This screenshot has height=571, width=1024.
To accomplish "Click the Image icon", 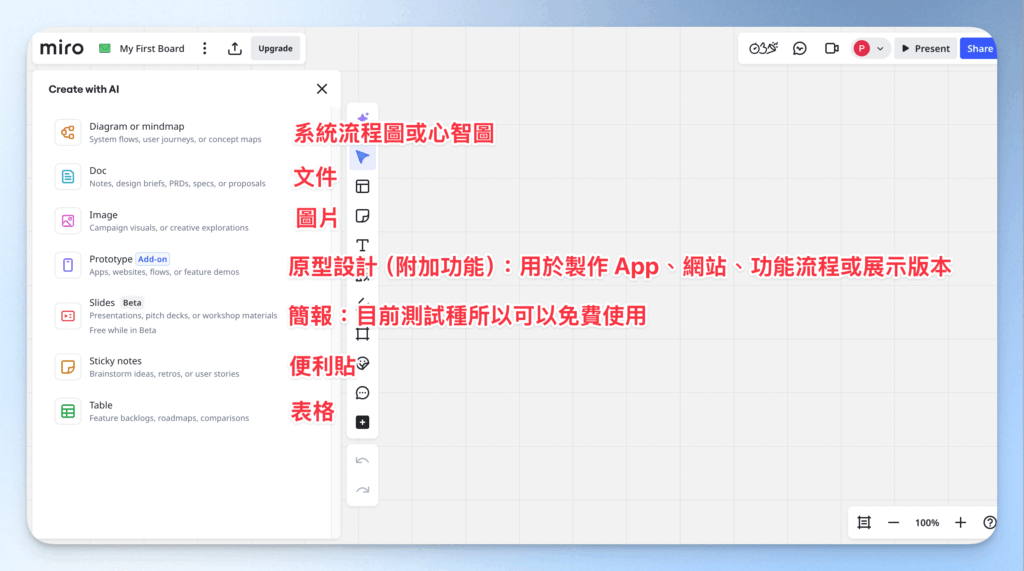I will point(68,221).
